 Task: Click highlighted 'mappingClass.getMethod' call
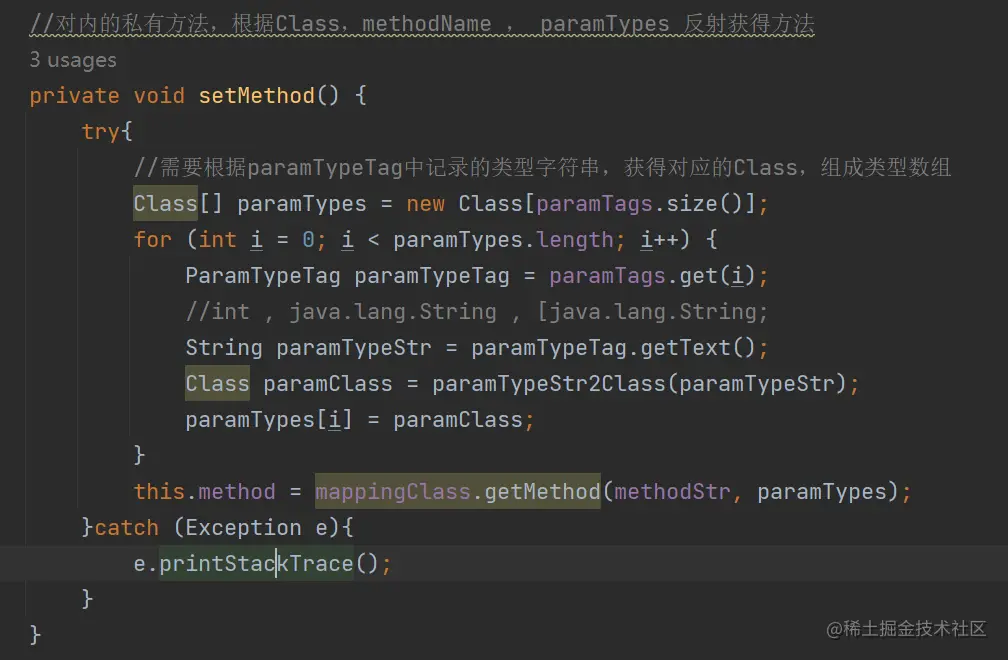point(458,492)
